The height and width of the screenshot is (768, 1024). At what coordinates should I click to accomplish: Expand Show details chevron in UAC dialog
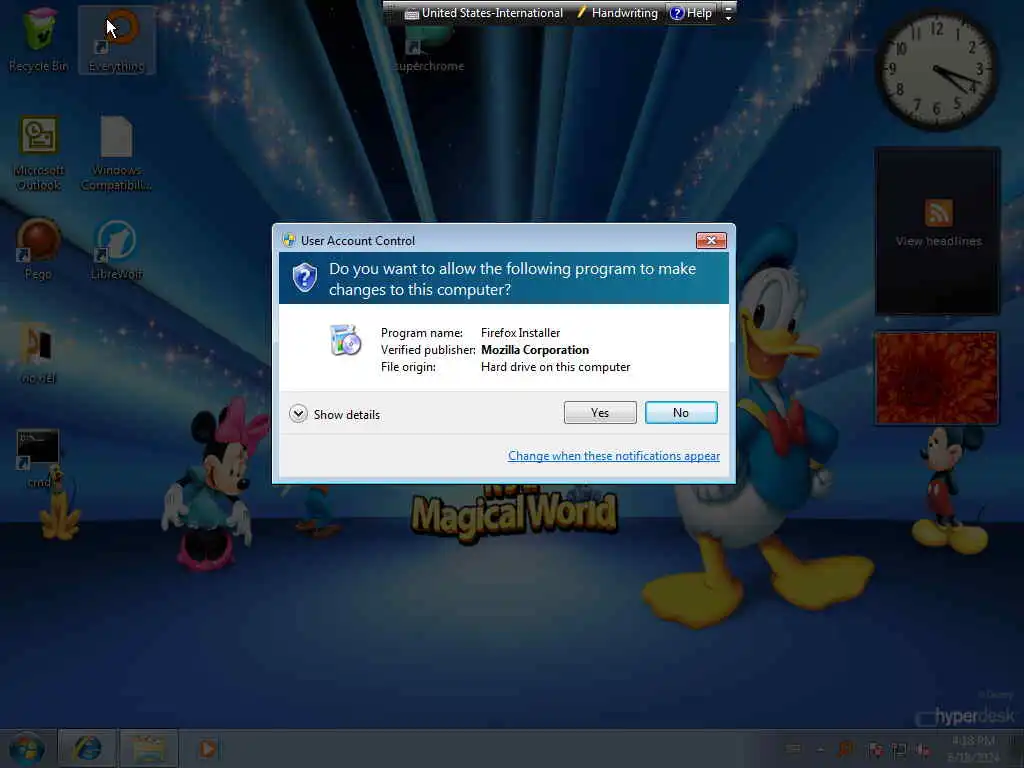298,414
